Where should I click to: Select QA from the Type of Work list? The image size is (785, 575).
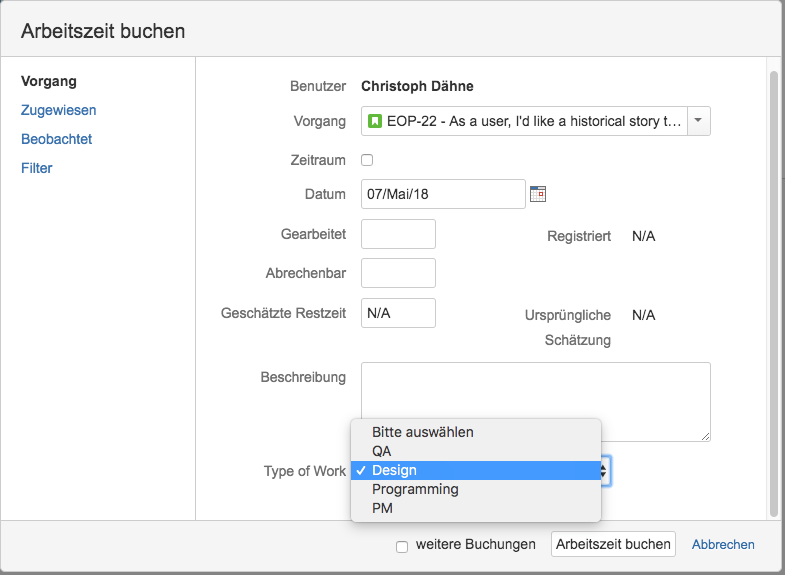tap(476, 451)
